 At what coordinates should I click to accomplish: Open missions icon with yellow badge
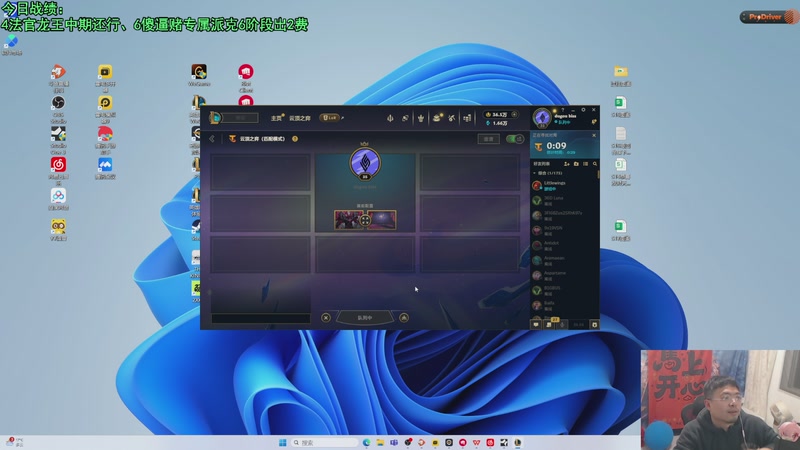549,324
